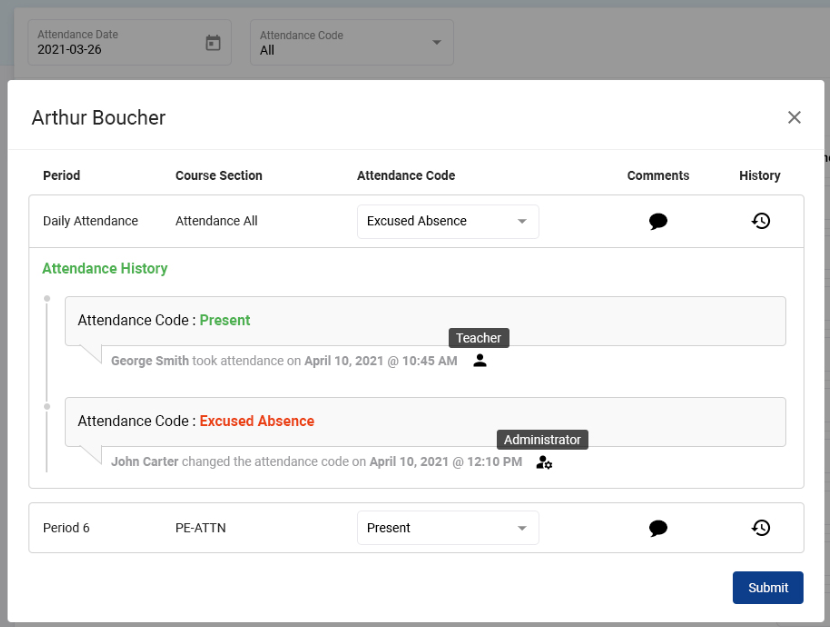Open History for the PE-ATTN row
Viewport: 830px width, 627px height.
(x=761, y=528)
